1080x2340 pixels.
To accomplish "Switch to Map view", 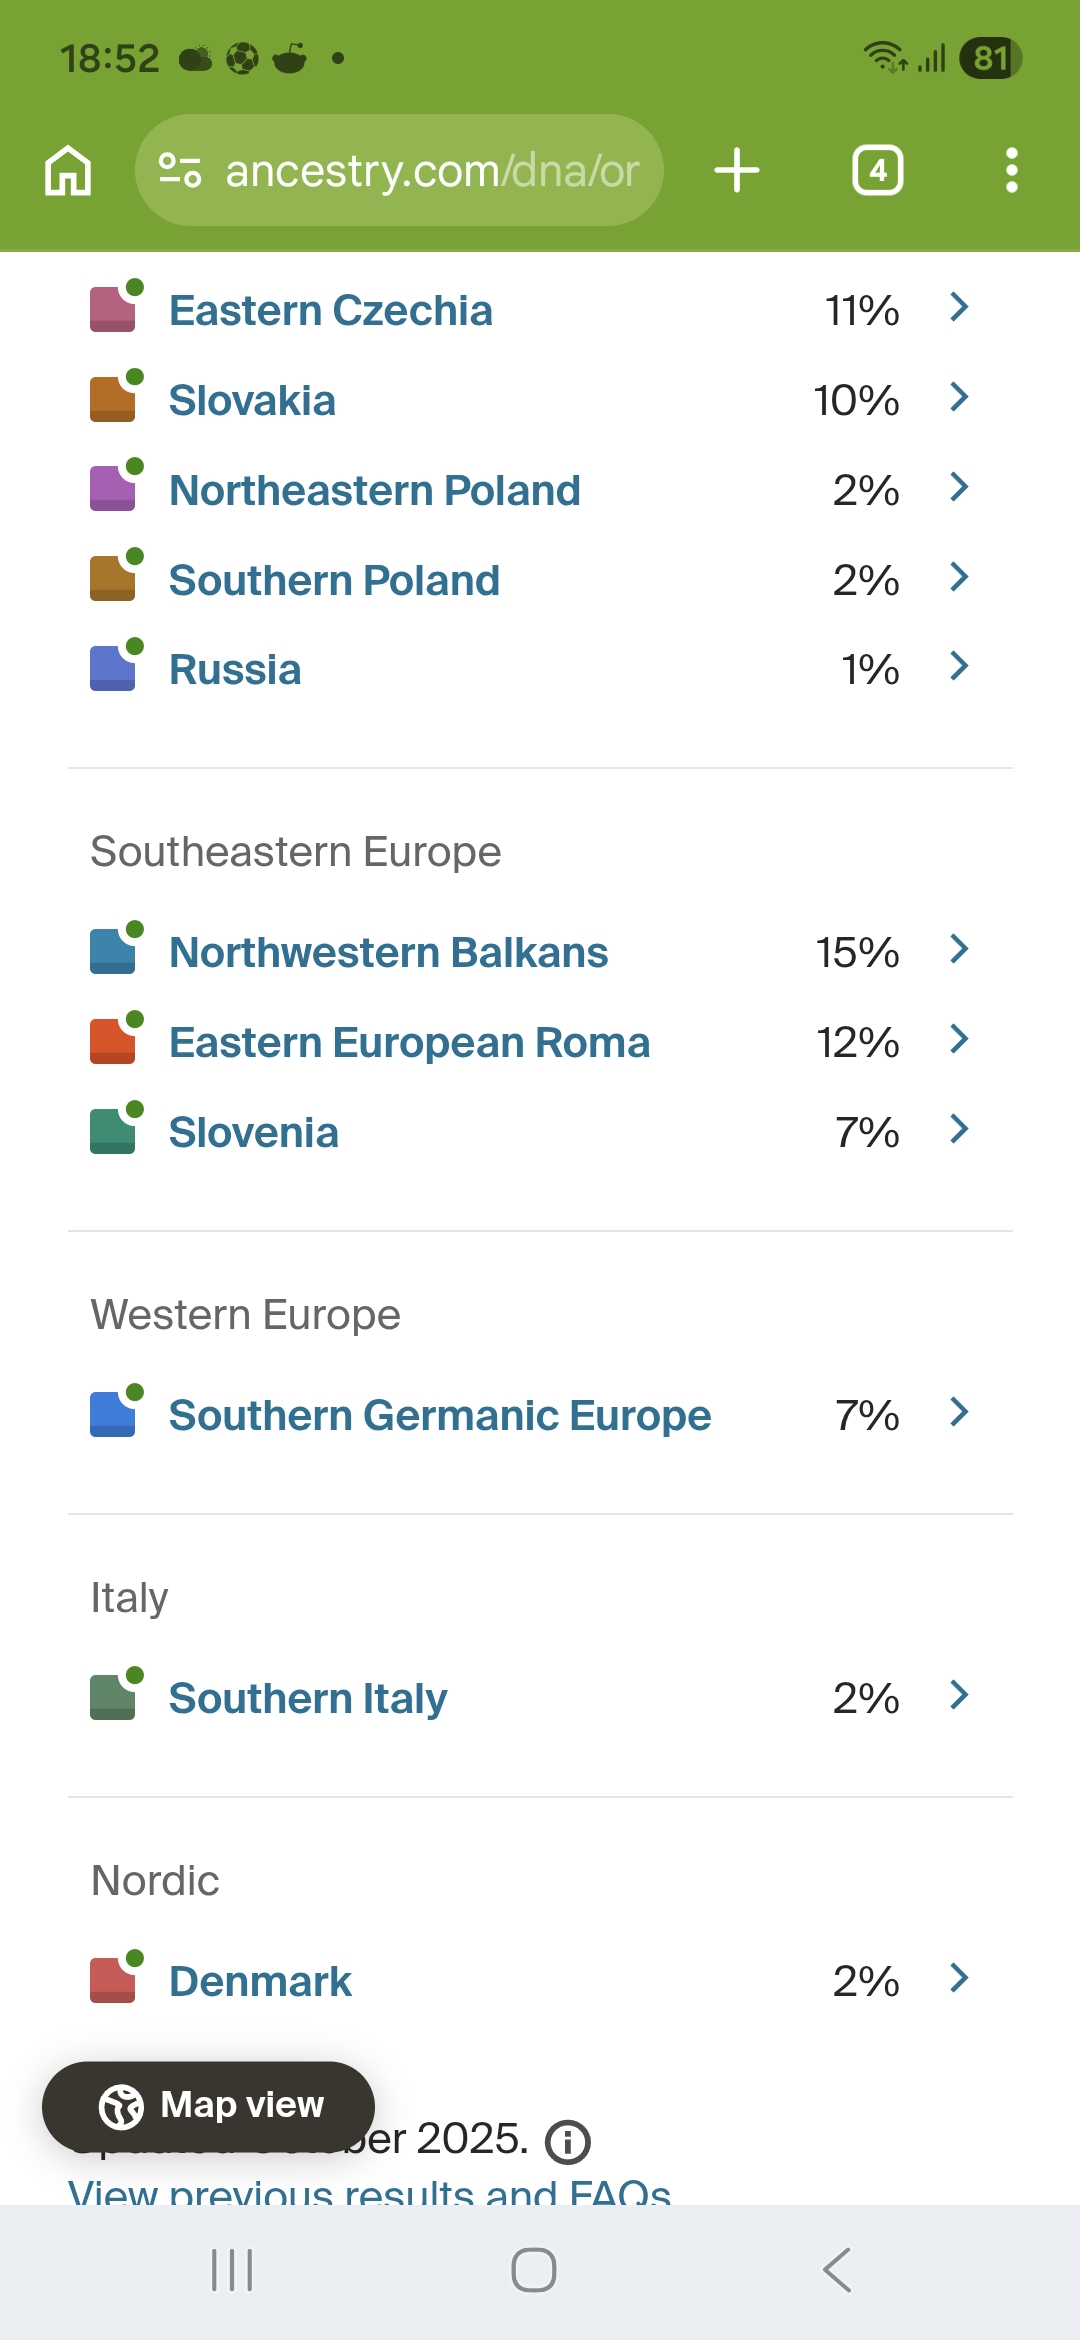I will pyautogui.click(x=209, y=2105).
